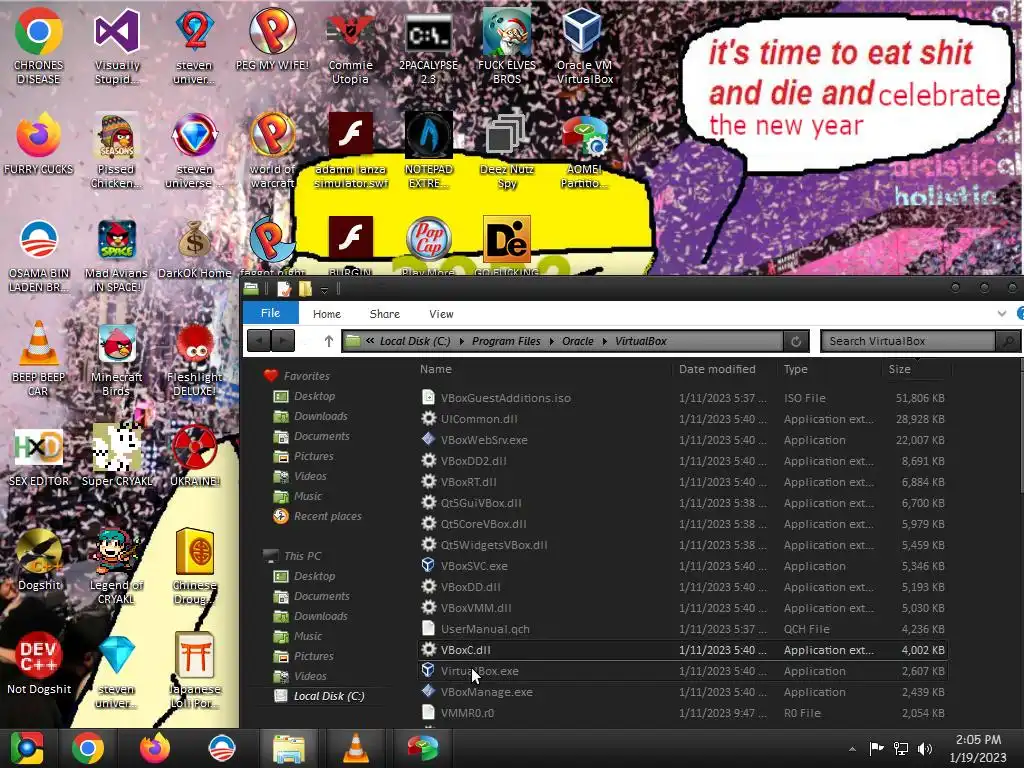Open the Dev-C++ desktop icon

point(39,662)
